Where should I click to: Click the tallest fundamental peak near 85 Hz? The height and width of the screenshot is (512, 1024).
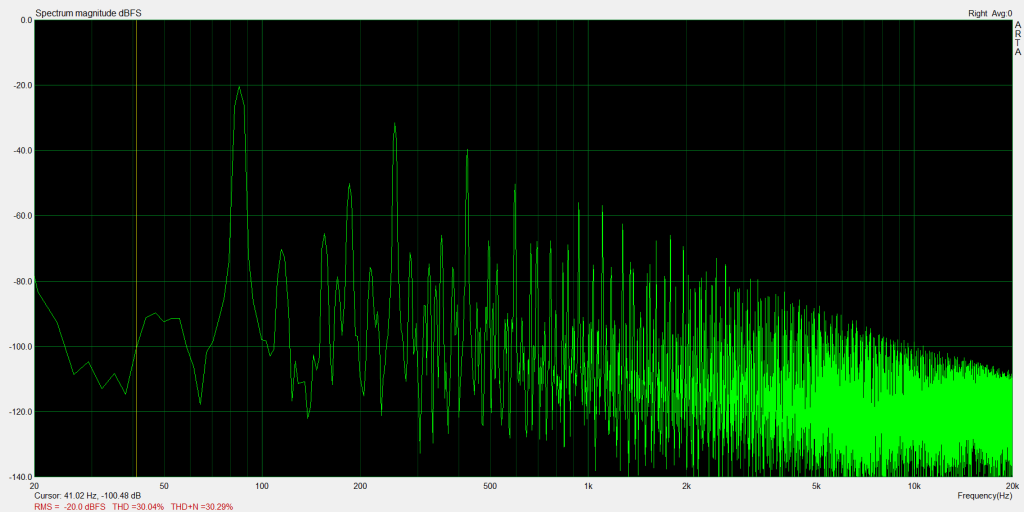click(x=240, y=87)
